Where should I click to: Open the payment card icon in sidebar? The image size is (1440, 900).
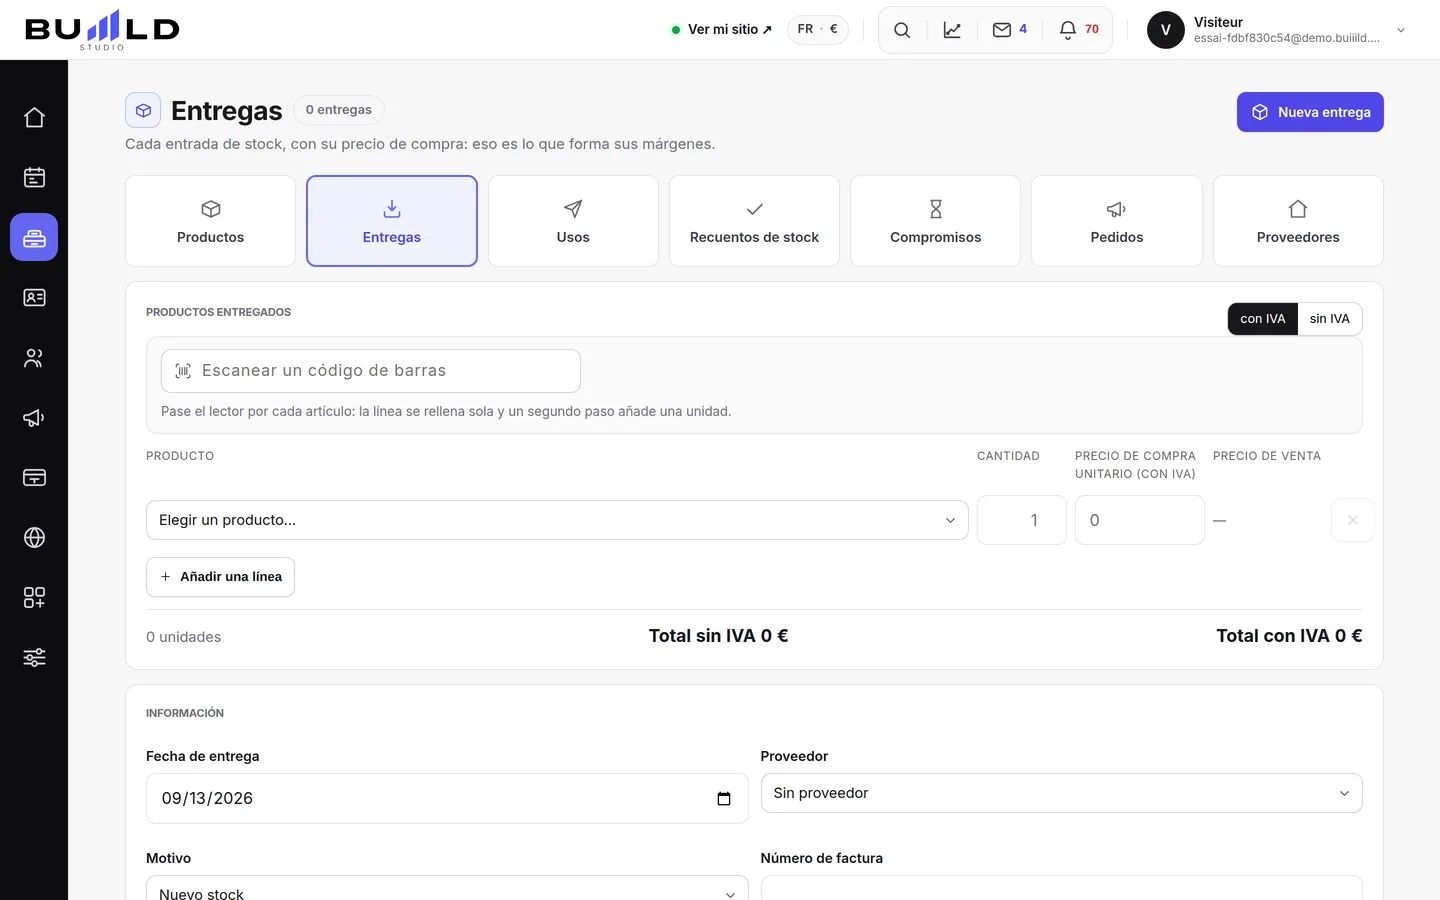[x=34, y=477]
